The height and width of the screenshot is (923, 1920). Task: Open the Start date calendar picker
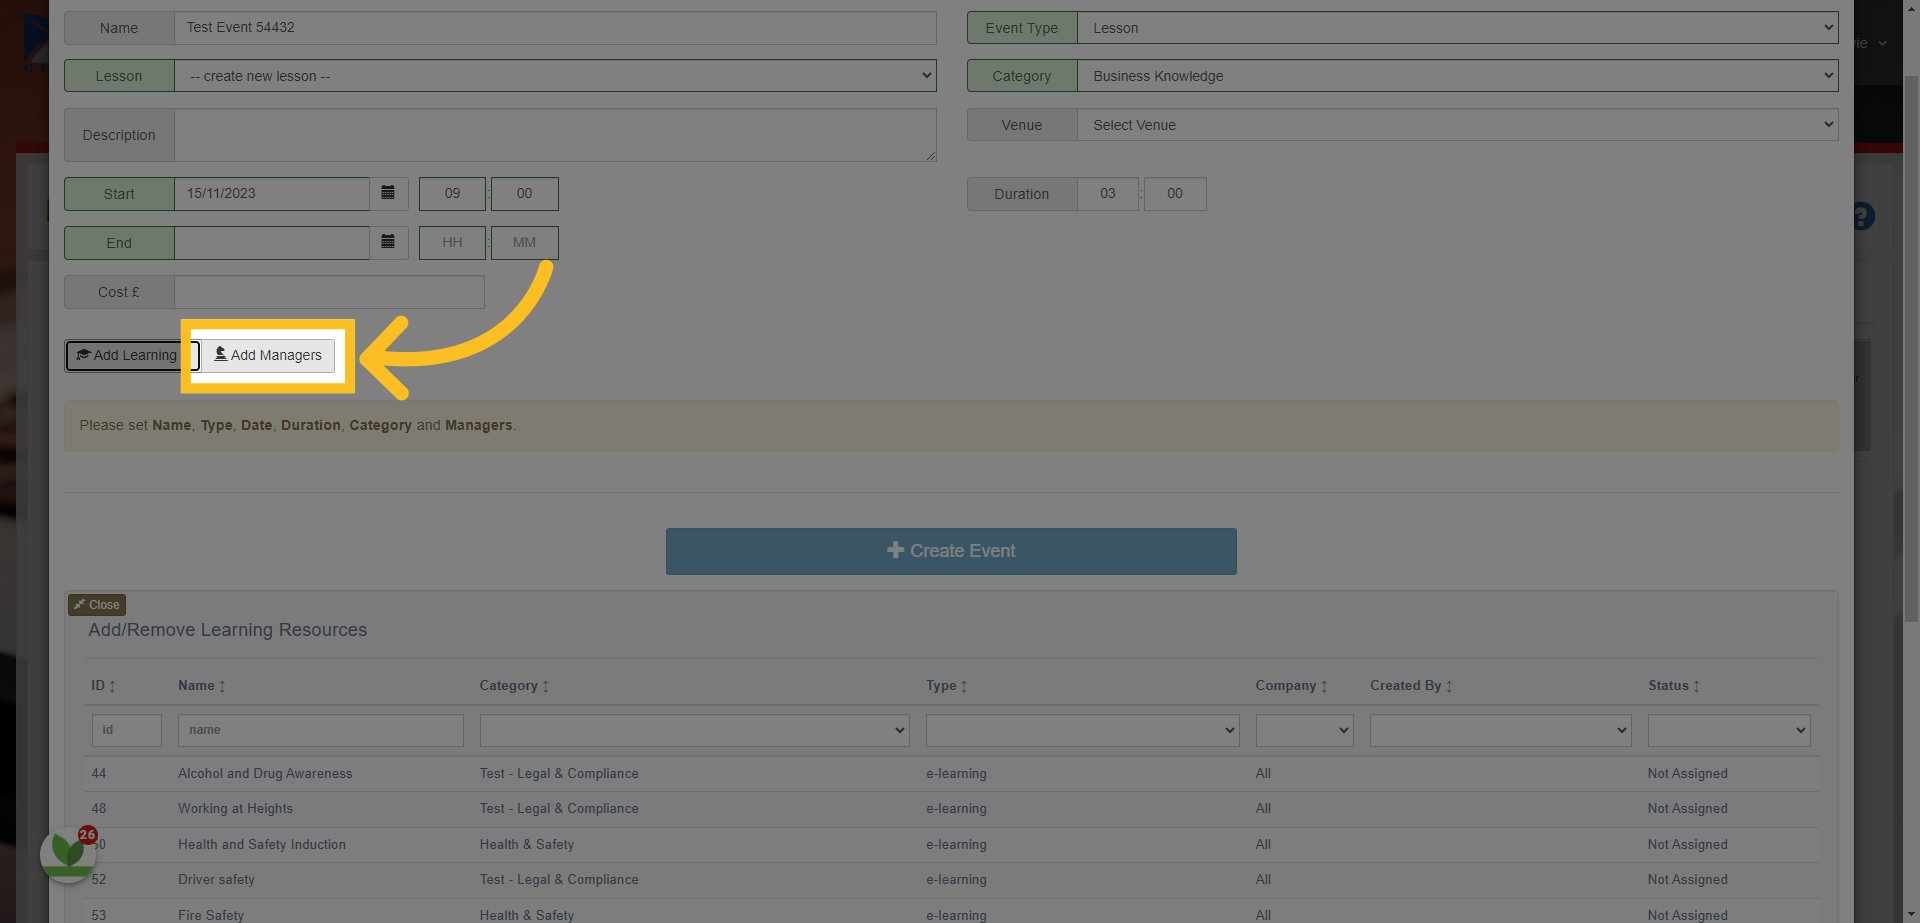tap(388, 193)
